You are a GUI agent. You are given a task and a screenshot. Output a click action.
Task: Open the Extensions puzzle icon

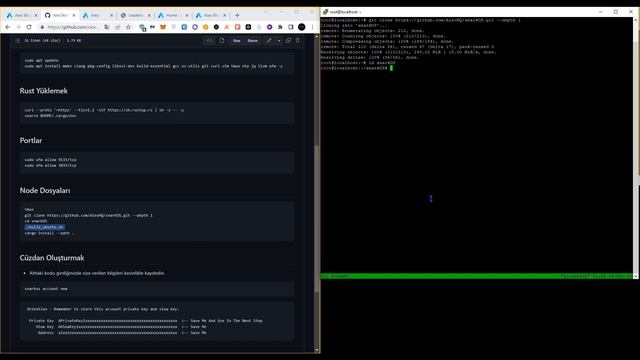point(280,27)
